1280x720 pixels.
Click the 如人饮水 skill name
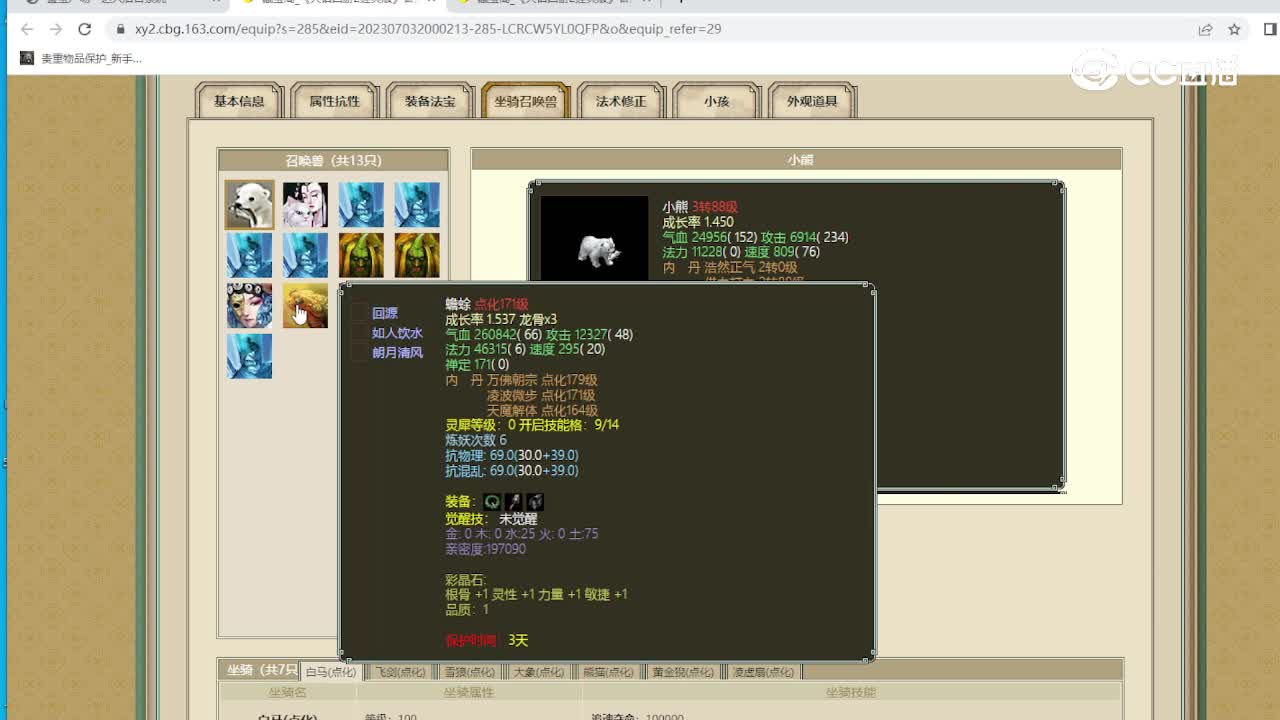(397, 333)
